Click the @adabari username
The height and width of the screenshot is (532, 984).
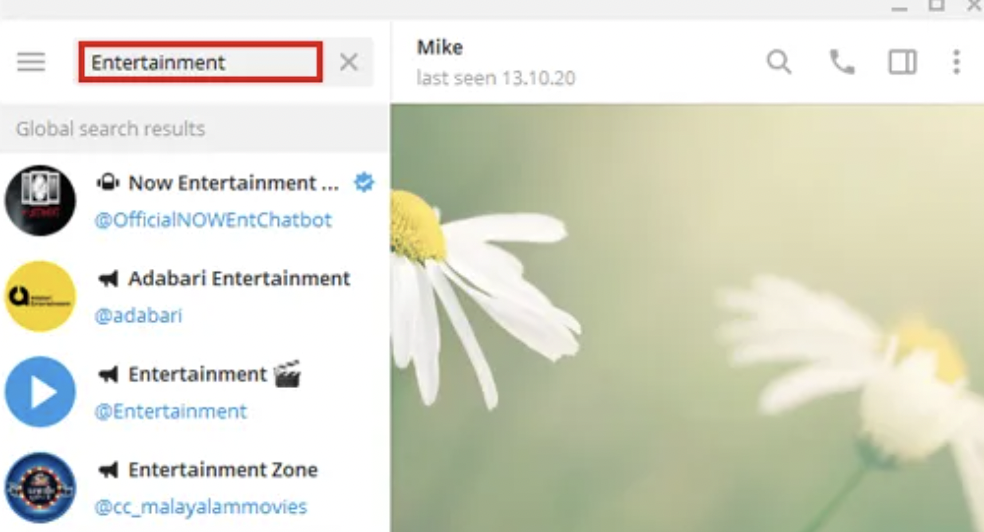pos(138,316)
